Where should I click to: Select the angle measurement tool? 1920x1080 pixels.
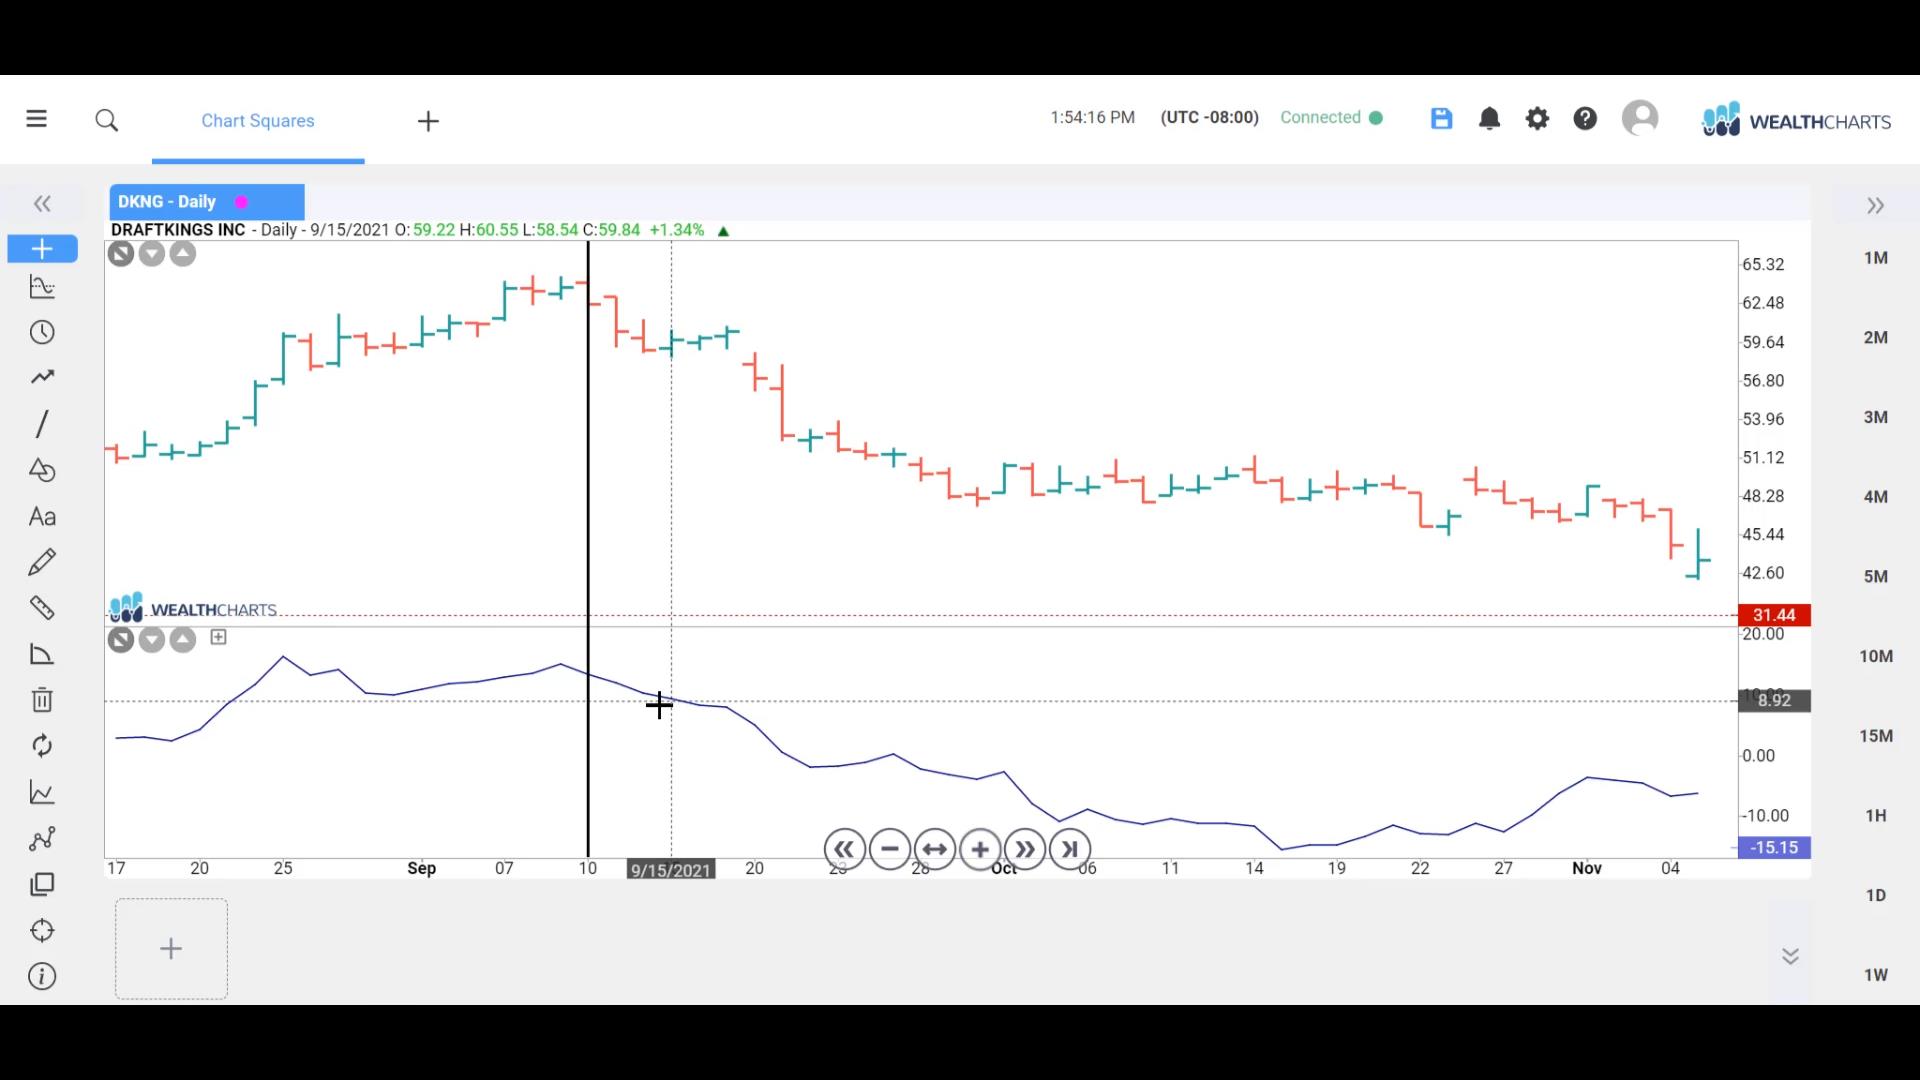(x=42, y=654)
